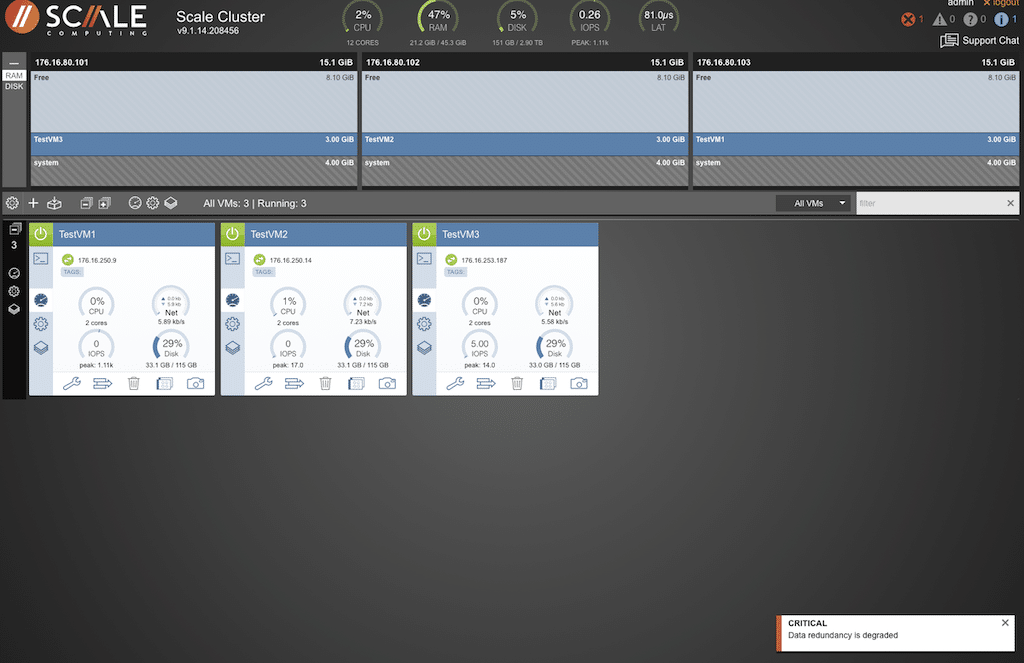Take a snapshot of TestVM2 with camera icon
This screenshot has height=663, width=1024.
[387, 383]
